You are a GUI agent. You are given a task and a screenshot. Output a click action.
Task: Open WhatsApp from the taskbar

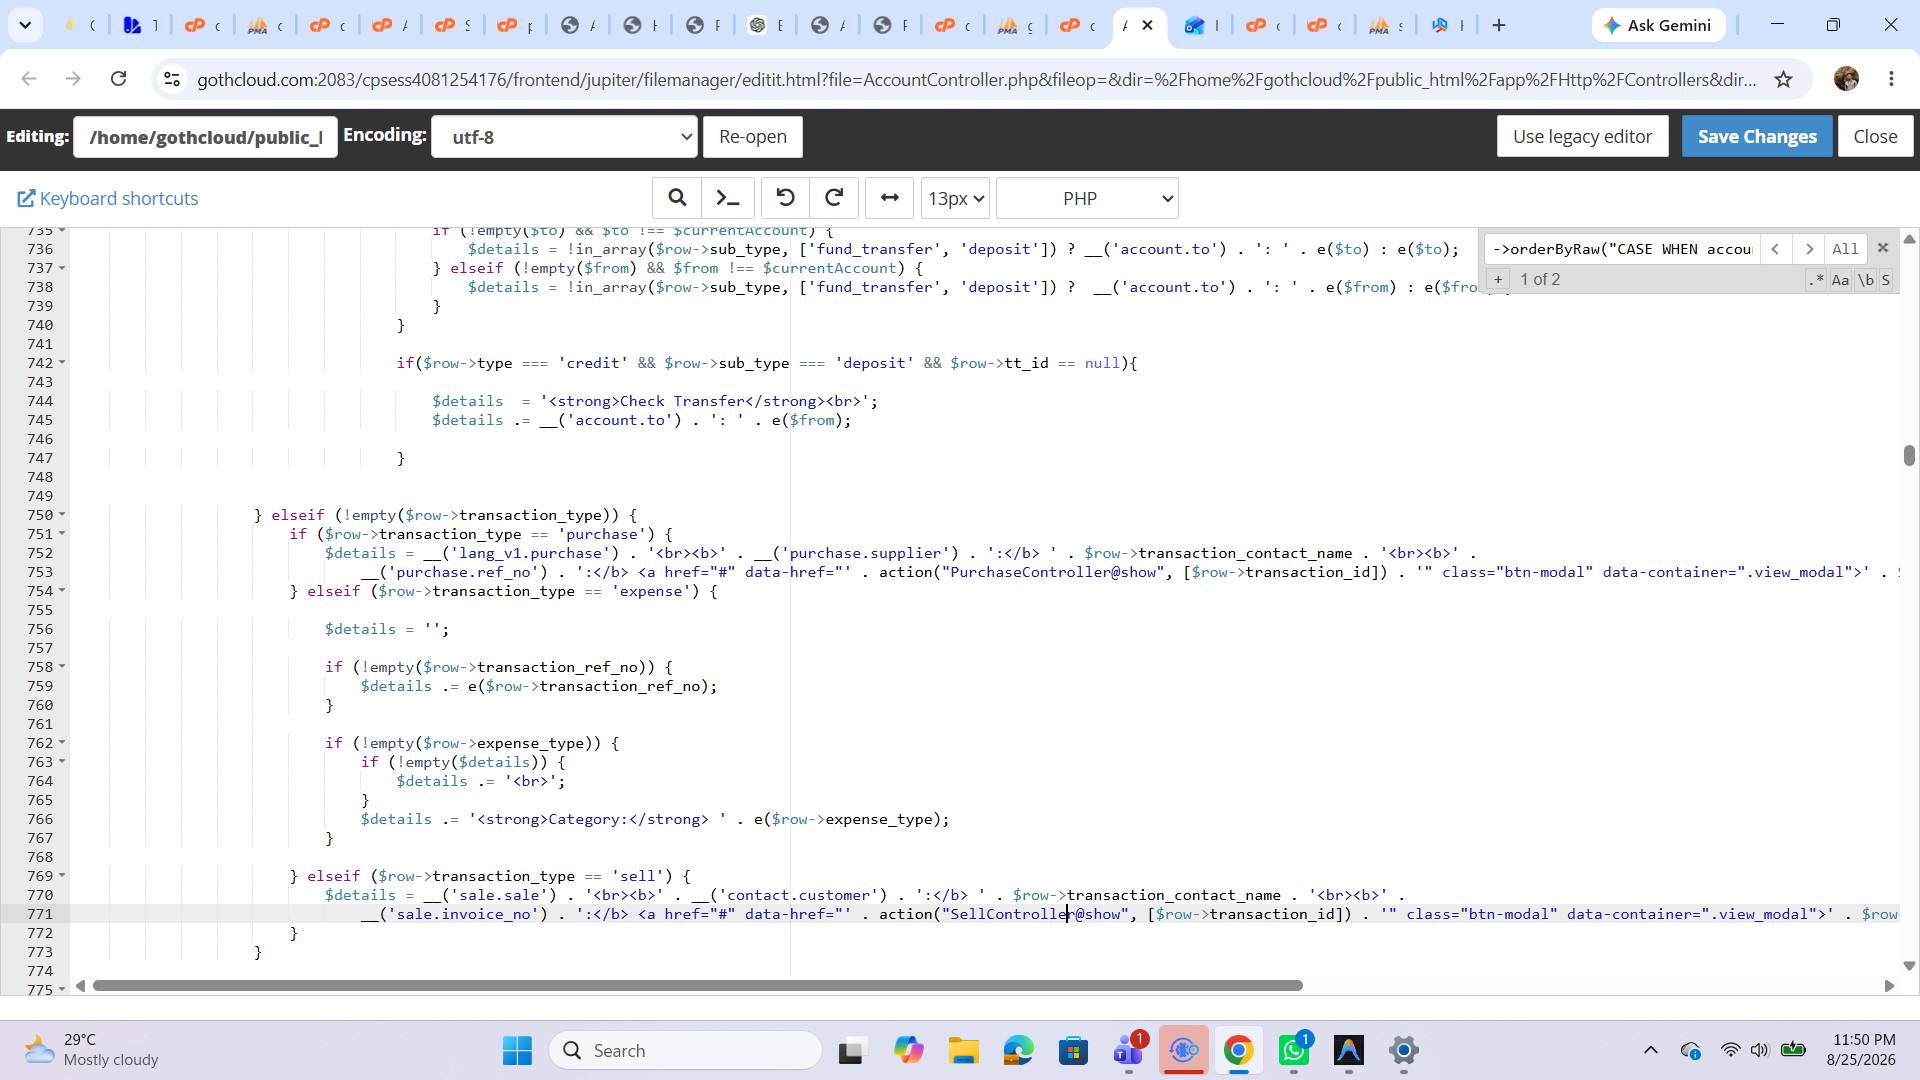coord(1294,1050)
